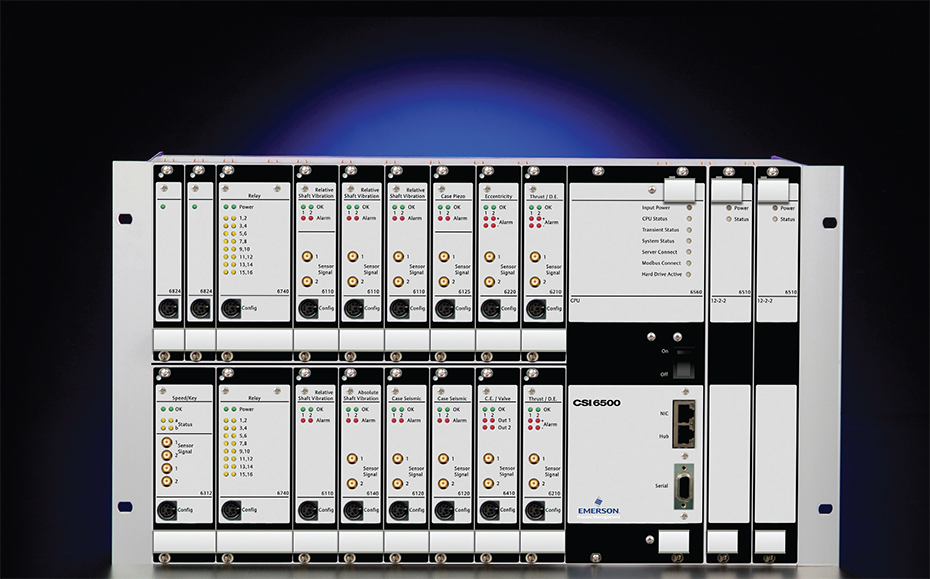Click the "Eccentricity" module title
Screen dimensions: 930x579
498,196
